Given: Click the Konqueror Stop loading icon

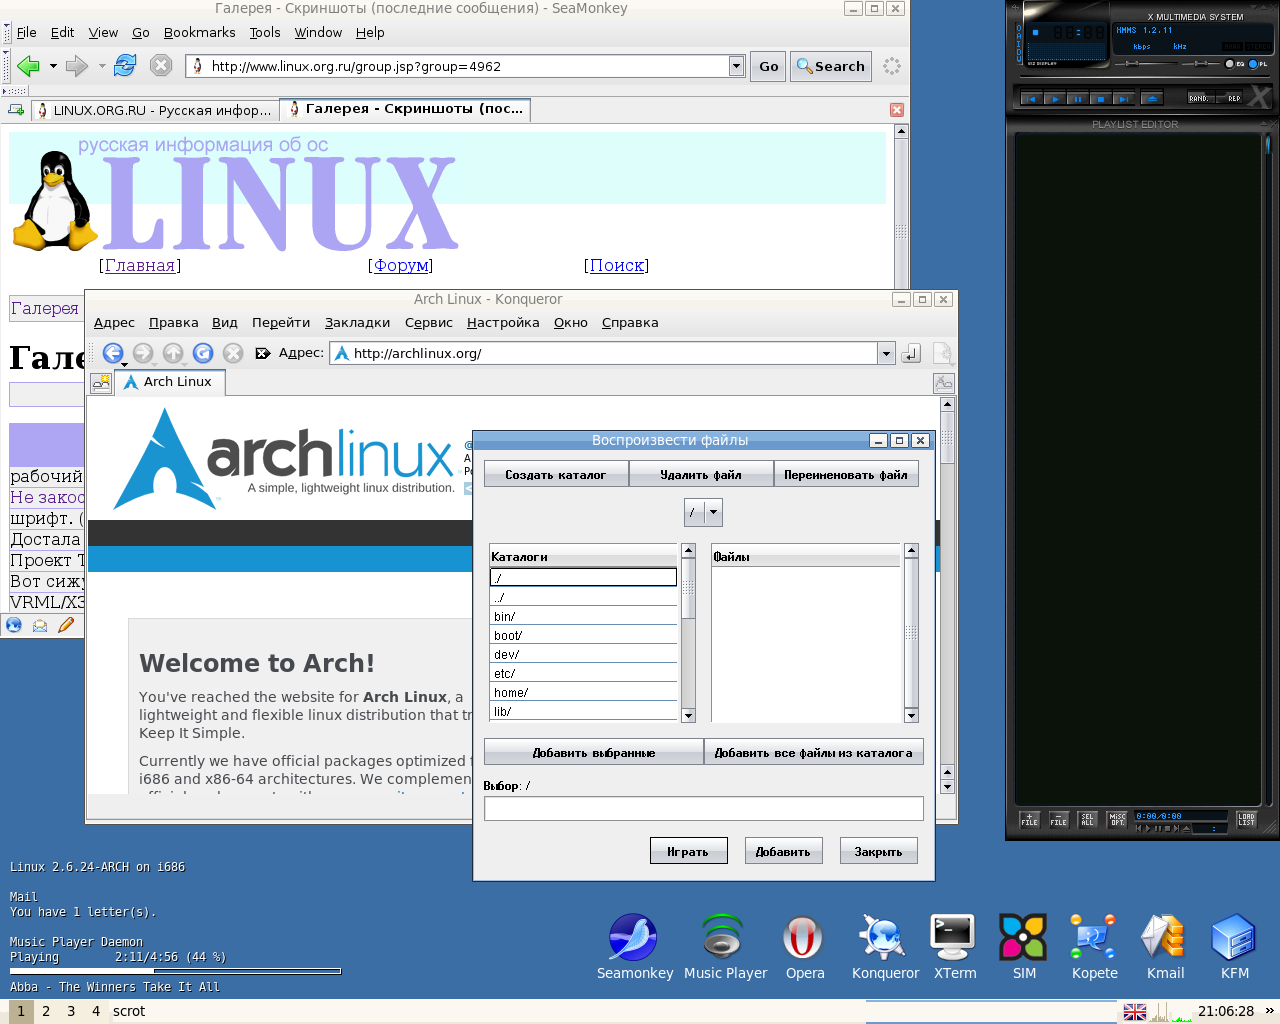Looking at the screenshot, I should point(233,353).
